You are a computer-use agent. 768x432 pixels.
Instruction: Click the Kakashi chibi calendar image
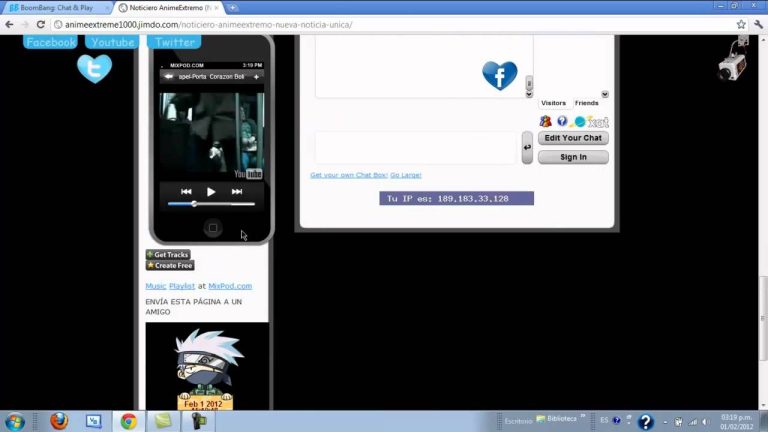(x=207, y=368)
